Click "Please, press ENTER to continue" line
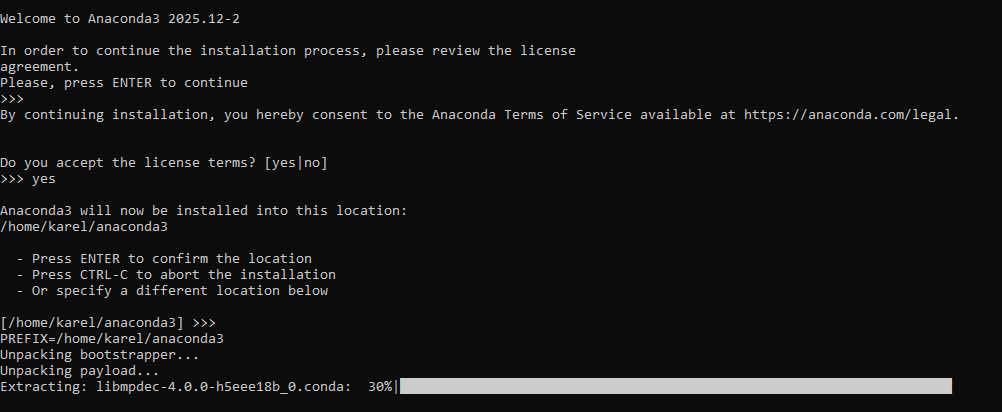Image resolution: width=1002 pixels, height=412 pixels. [x=124, y=82]
